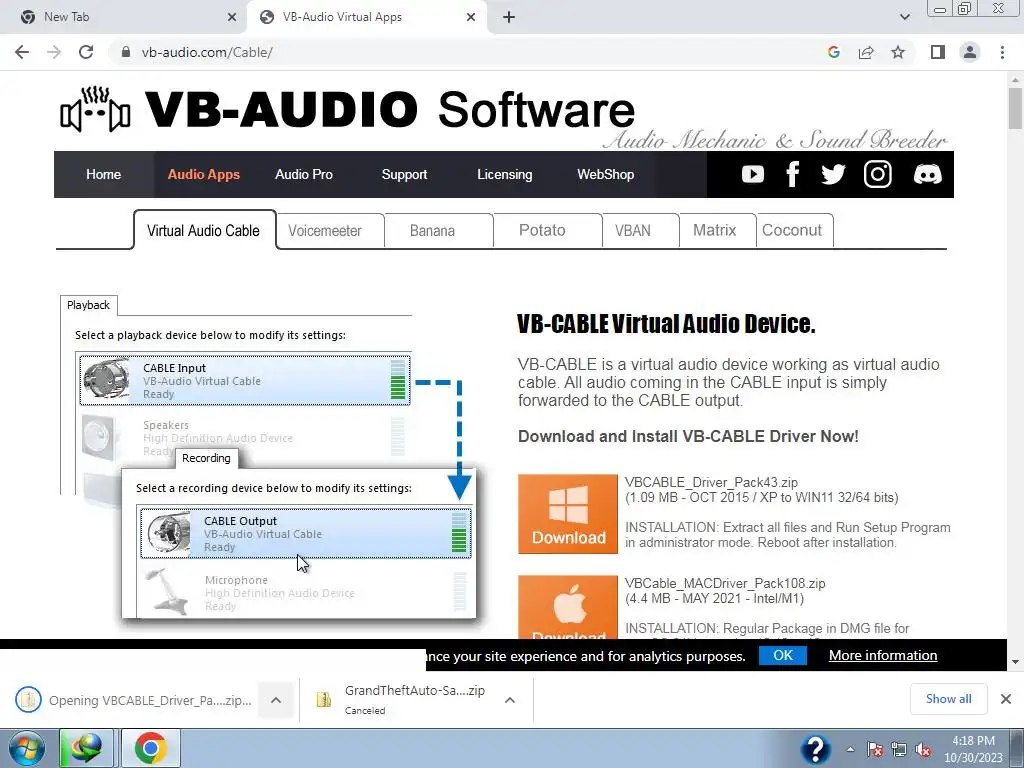Select the Virtual Audio Cable tab
Image resolution: width=1024 pixels, height=768 pixels.
pos(204,231)
